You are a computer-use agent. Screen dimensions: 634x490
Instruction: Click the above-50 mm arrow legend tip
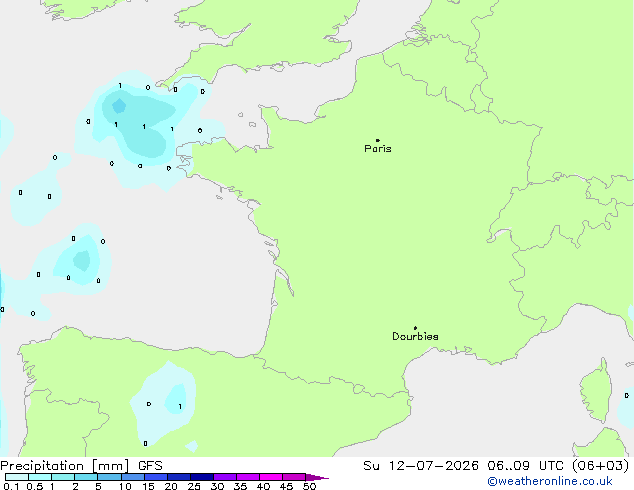tap(317, 477)
